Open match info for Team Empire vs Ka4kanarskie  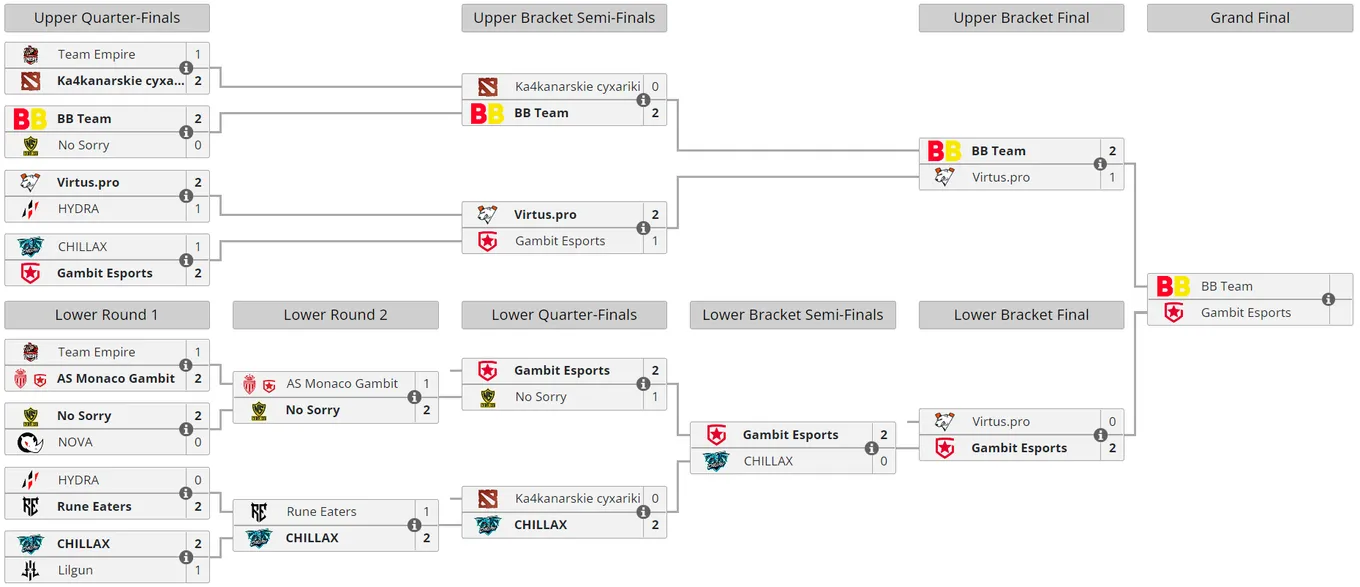click(186, 68)
